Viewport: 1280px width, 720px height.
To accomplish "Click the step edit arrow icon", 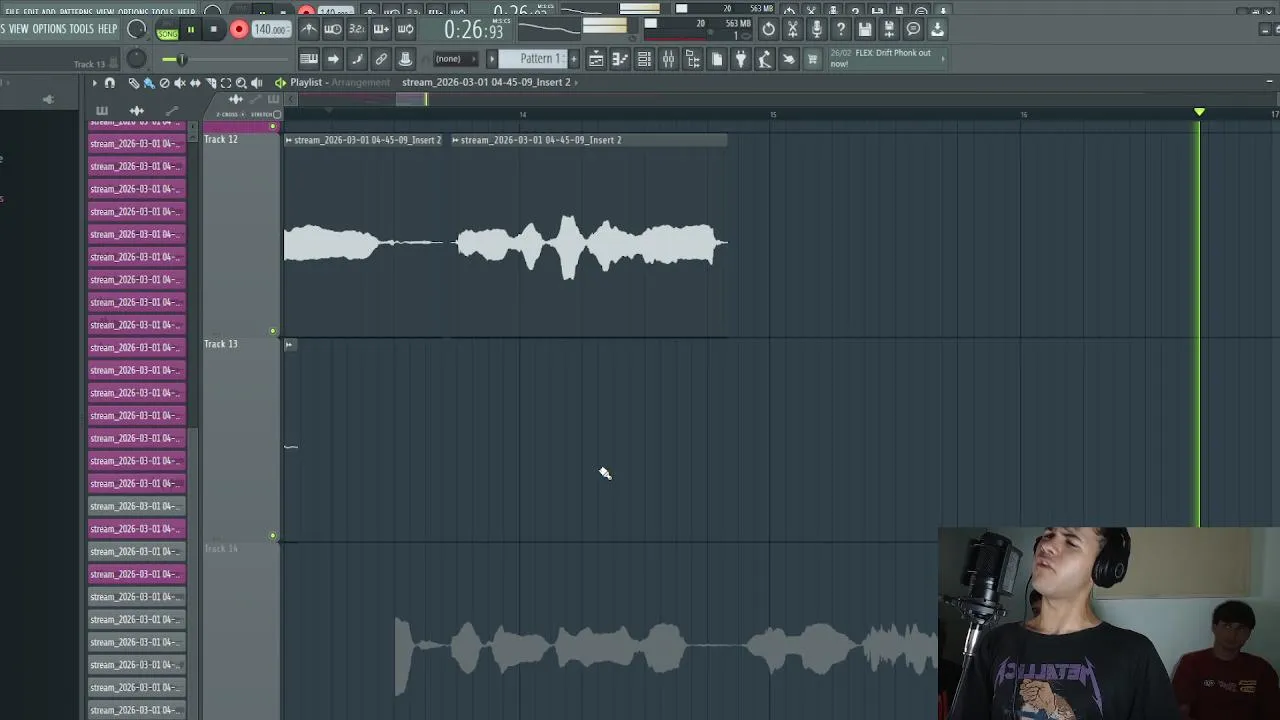I will click(333, 59).
